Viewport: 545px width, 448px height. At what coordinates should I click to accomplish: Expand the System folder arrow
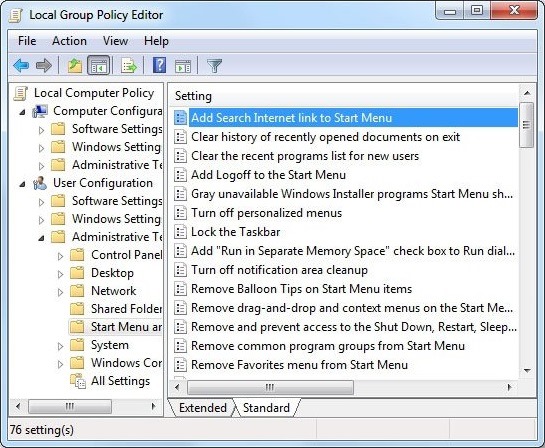click(60, 346)
